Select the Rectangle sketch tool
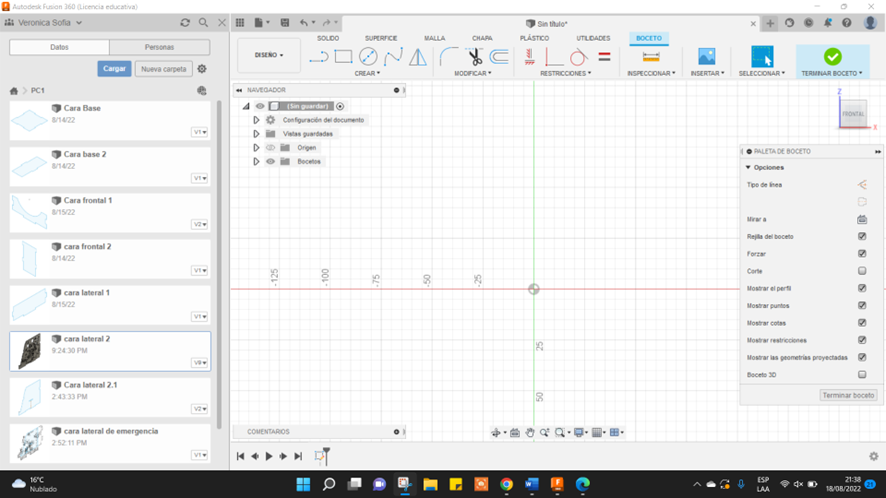The height and width of the screenshot is (498, 886). pos(343,57)
